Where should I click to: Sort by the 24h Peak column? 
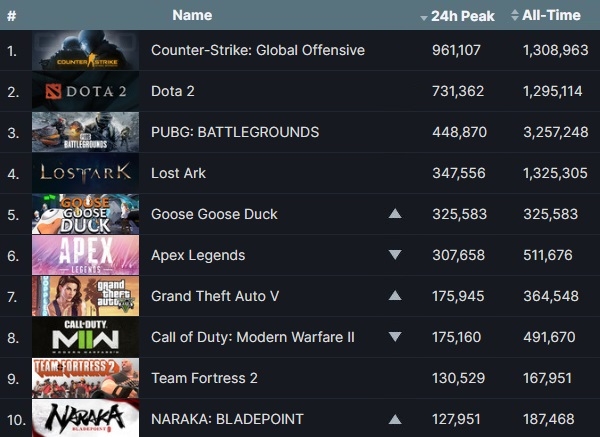point(458,16)
